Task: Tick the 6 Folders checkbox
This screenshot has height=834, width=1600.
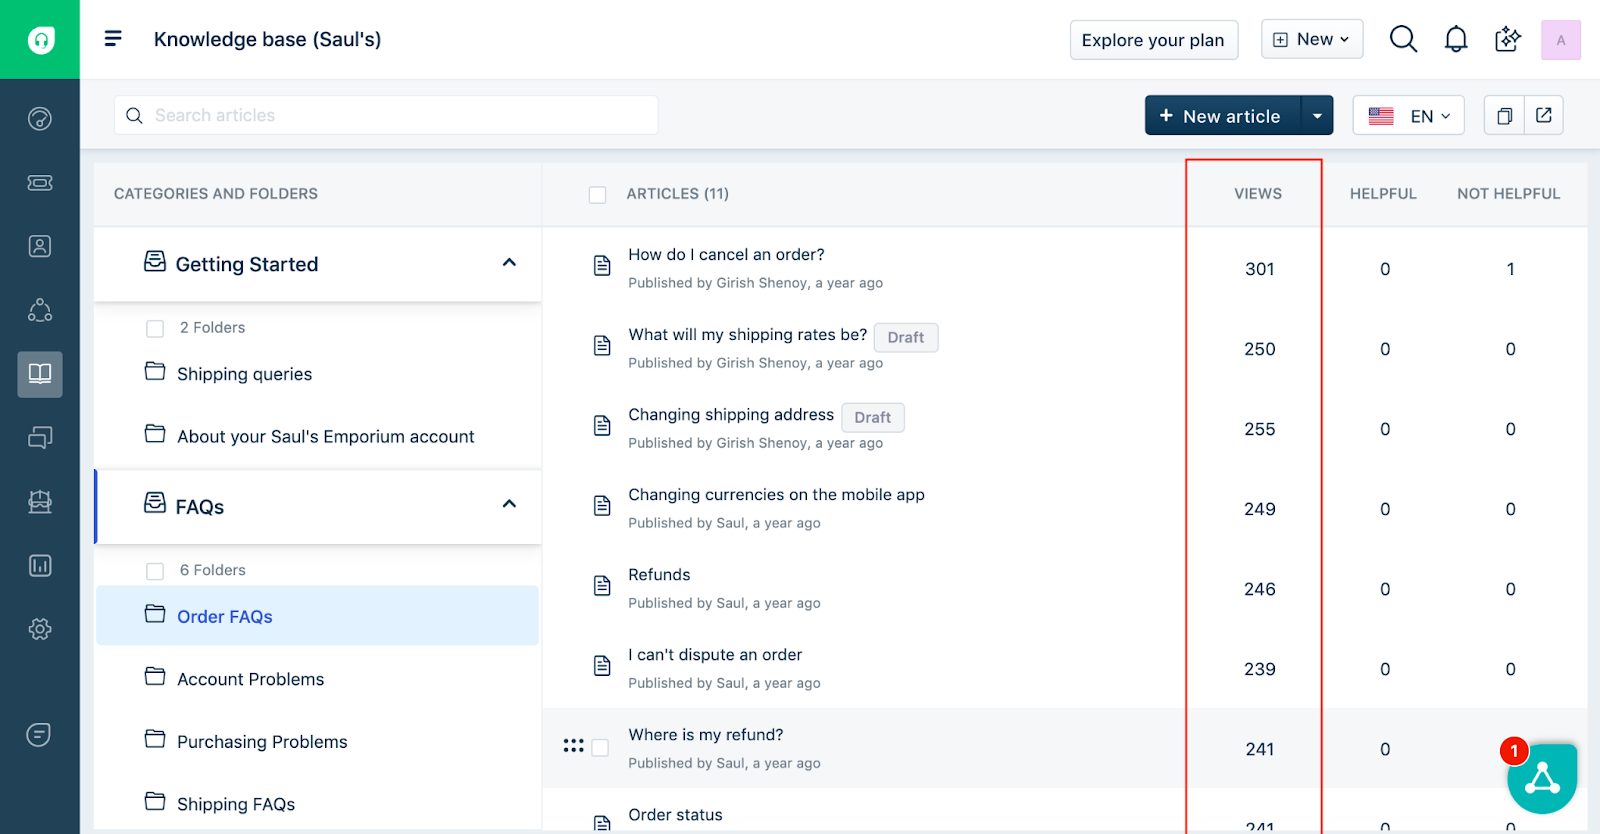Action: coord(155,571)
